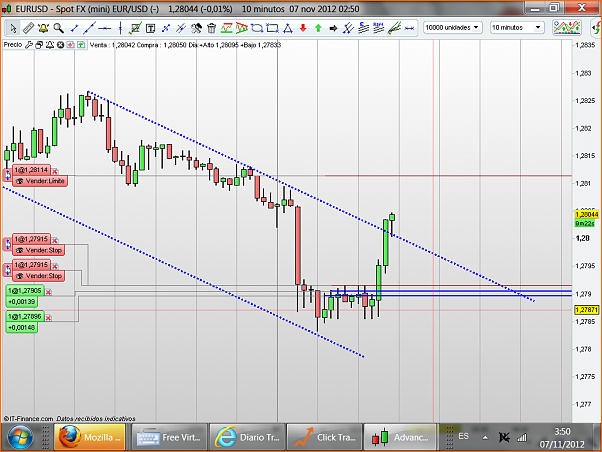The height and width of the screenshot is (452, 602).
Task: Select the rectangle drawing tool
Action: [272, 28]
